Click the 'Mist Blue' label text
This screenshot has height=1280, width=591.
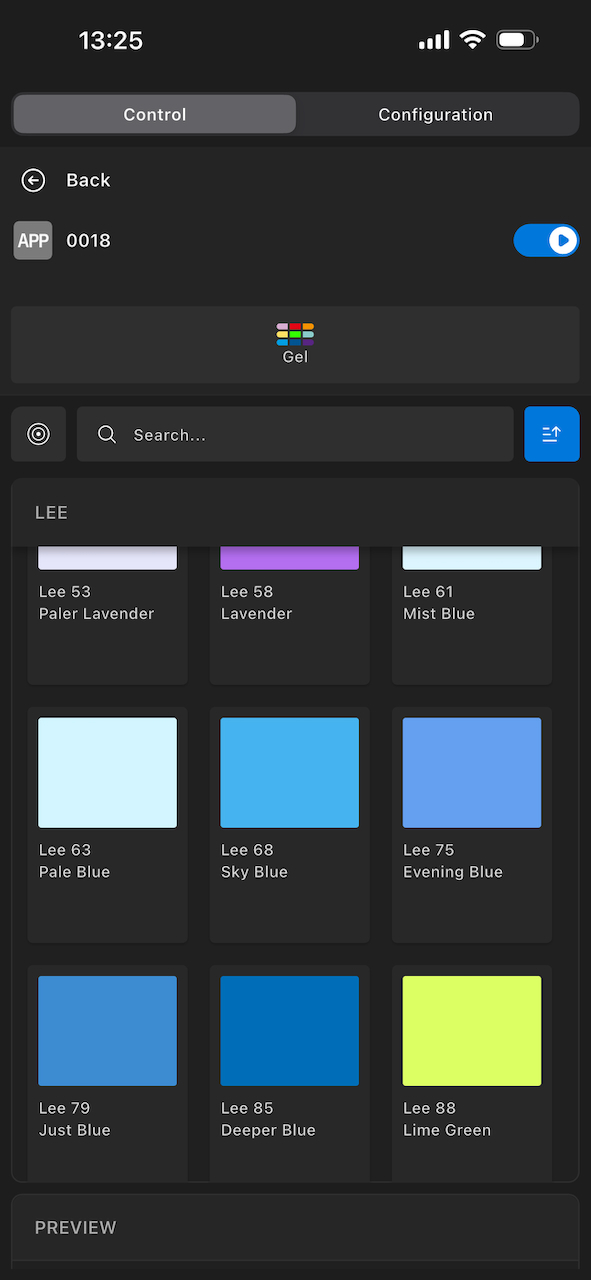(x=439, y=614)
